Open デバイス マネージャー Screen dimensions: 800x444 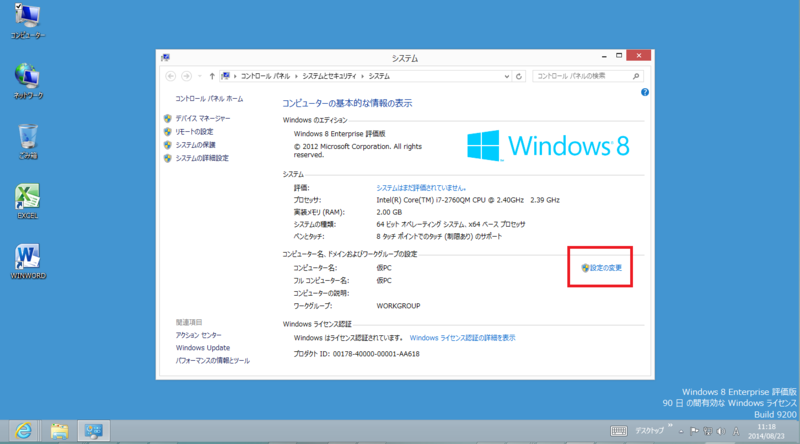point(203,118)
